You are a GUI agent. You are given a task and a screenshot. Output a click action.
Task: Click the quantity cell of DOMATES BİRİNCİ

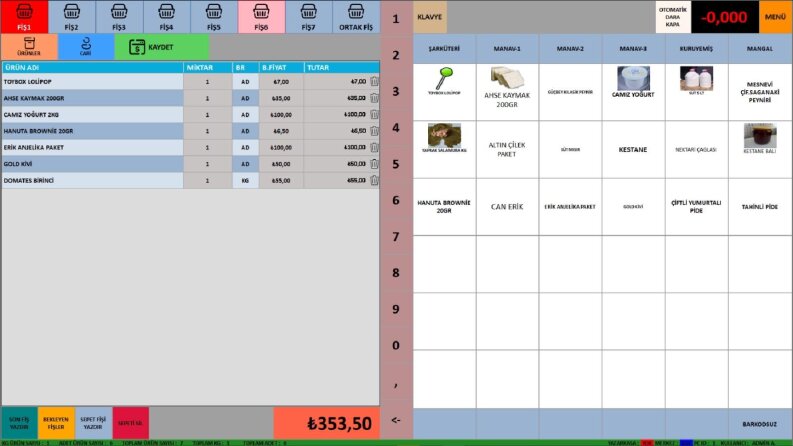[207, 181]
